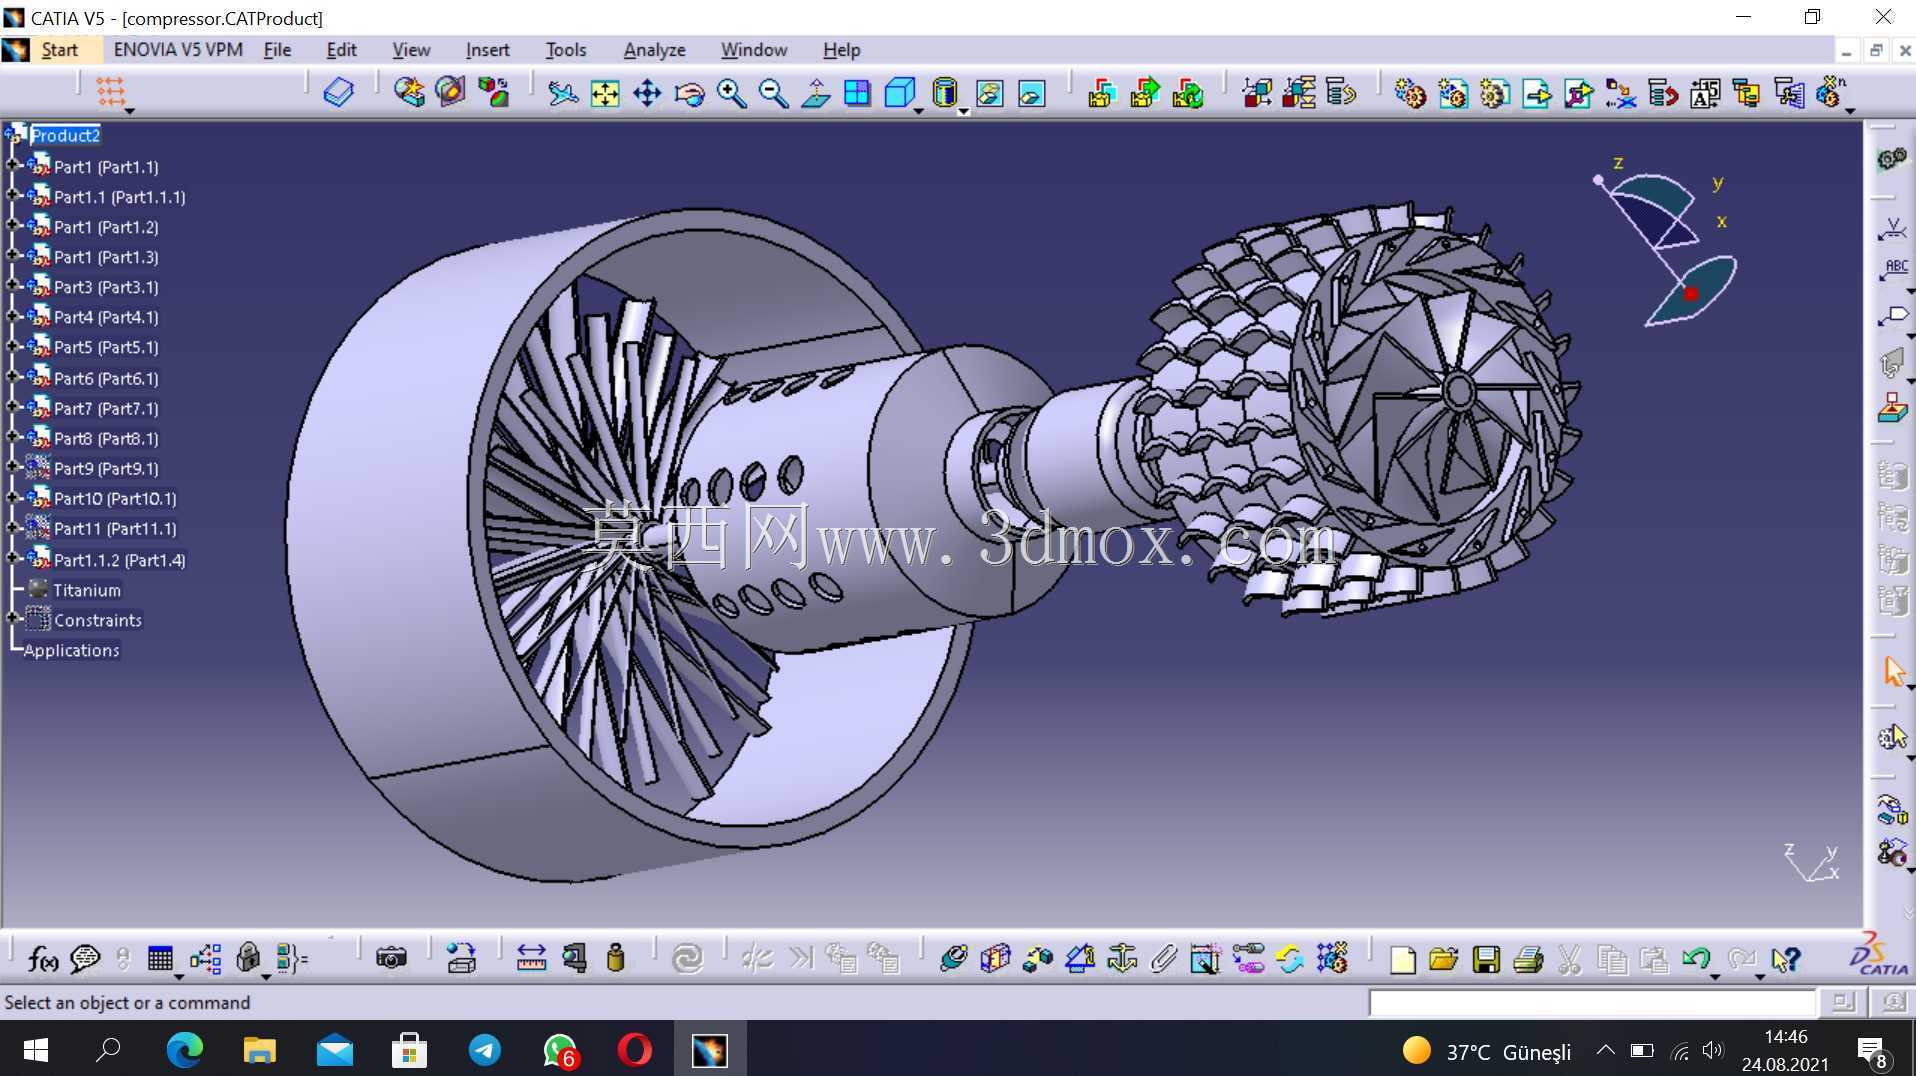Select Applications node in tree
This screenshot has width=1916, height=1076.
tap(71, 650)
